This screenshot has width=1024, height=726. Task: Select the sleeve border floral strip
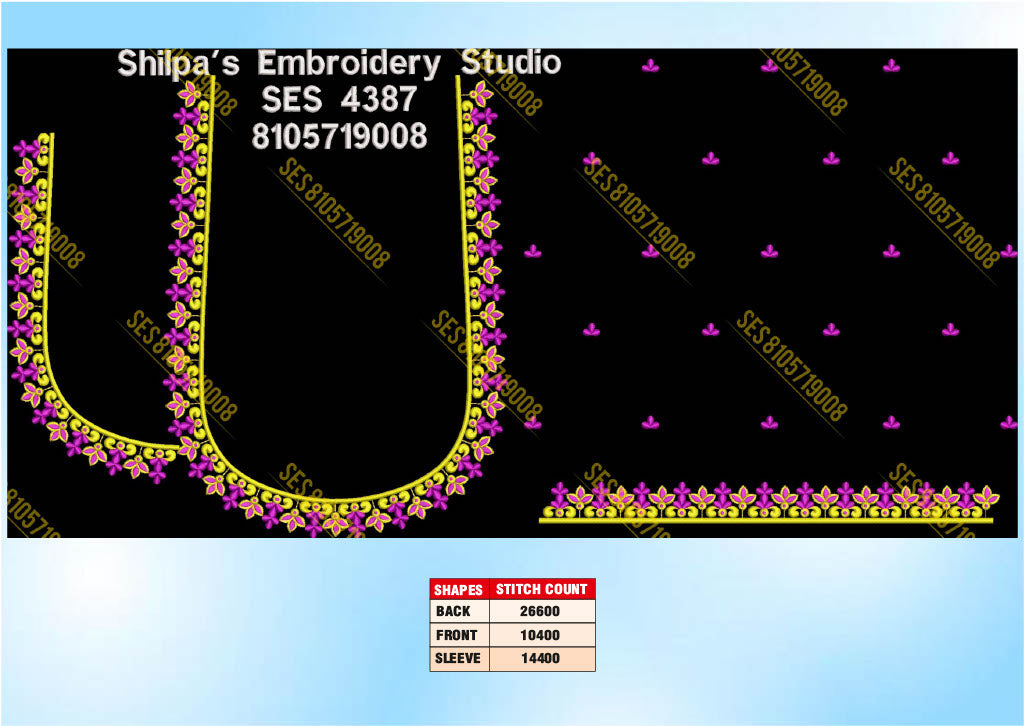point(769,503)
